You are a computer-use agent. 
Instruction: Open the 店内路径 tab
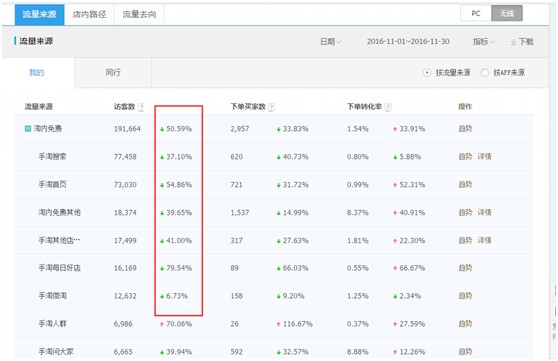point(89,15)
